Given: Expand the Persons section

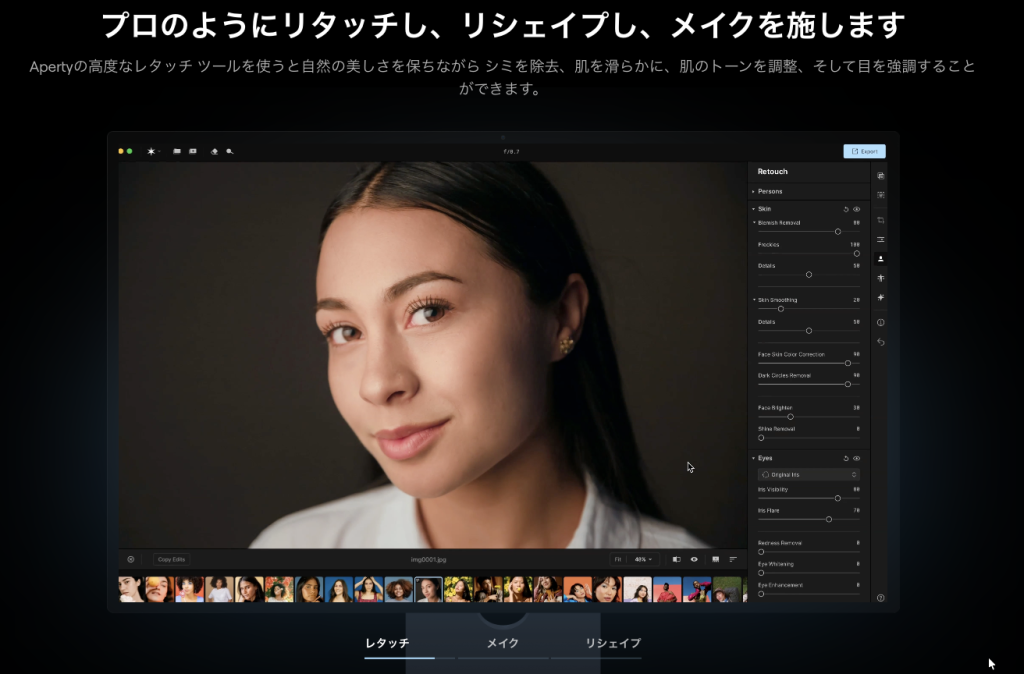Looking at the screenshot, I should (770, 191).
